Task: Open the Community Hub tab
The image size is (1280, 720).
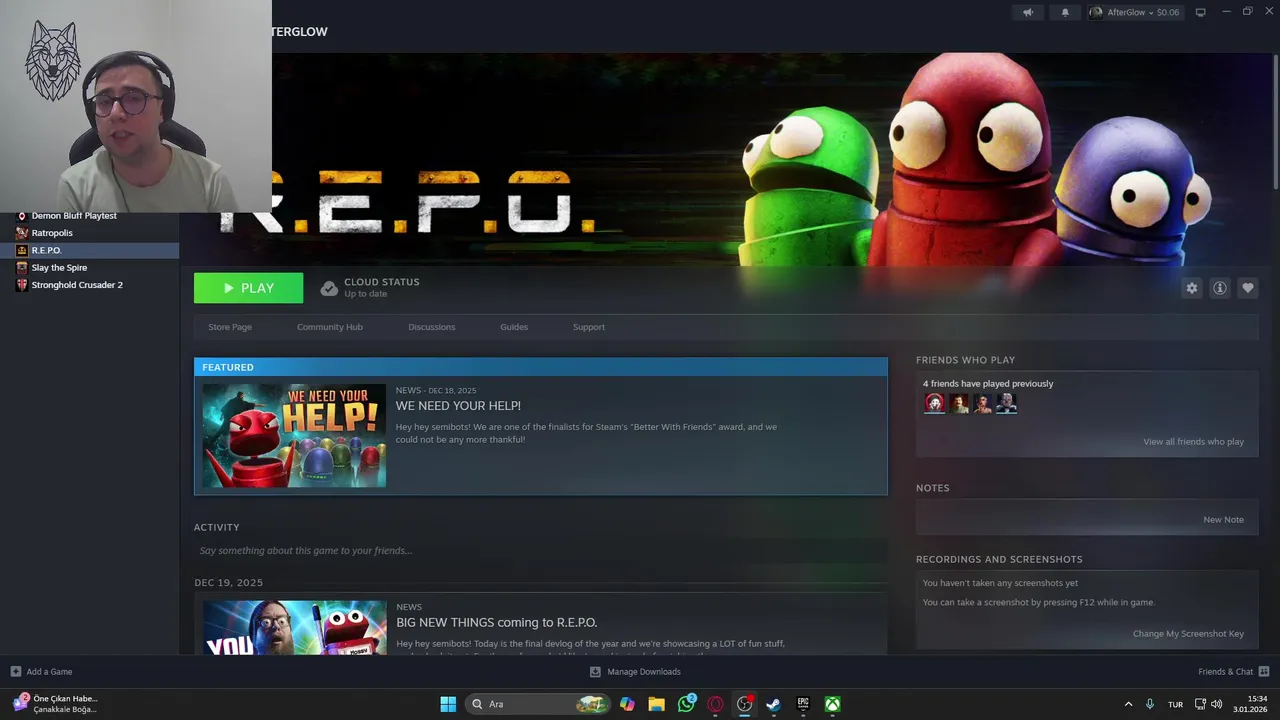Action: (x=330, y=327)
